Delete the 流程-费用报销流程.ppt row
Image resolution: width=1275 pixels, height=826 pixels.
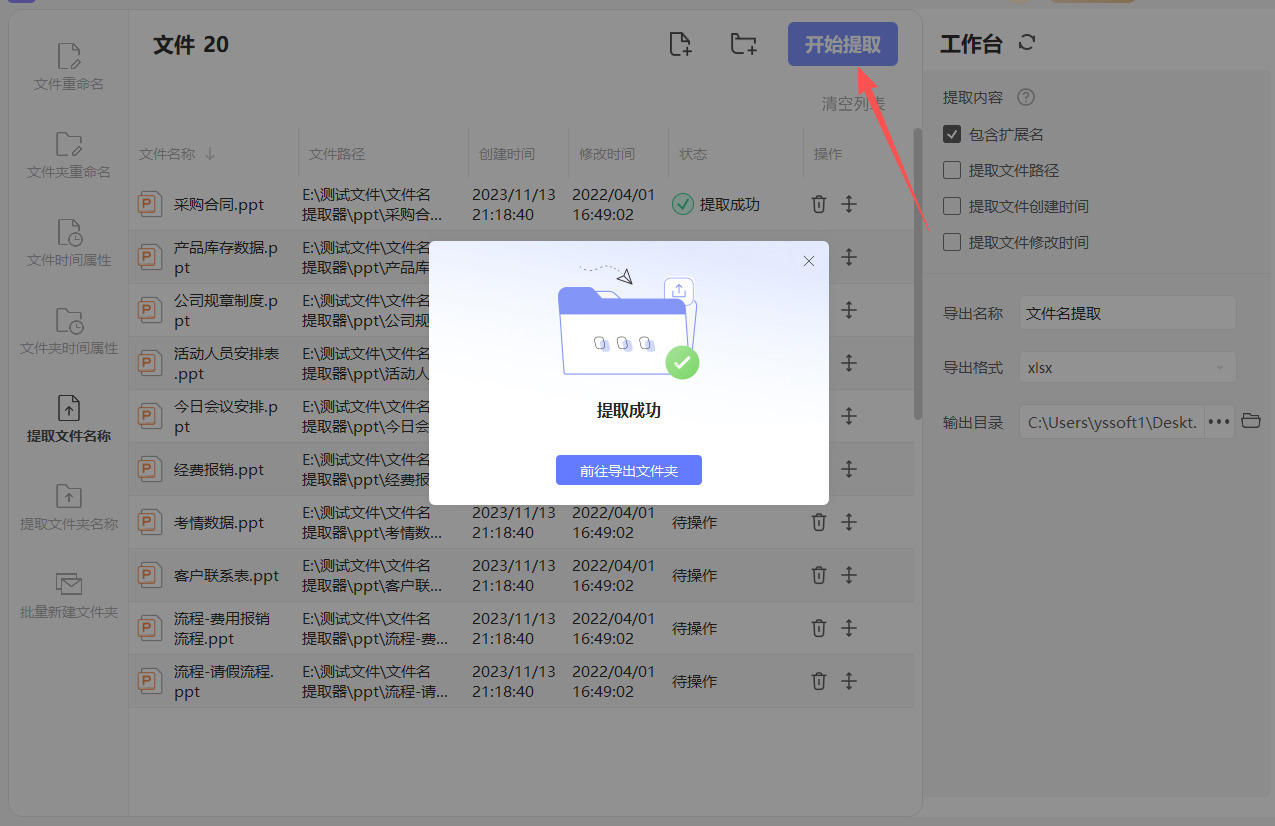(819, 628)
